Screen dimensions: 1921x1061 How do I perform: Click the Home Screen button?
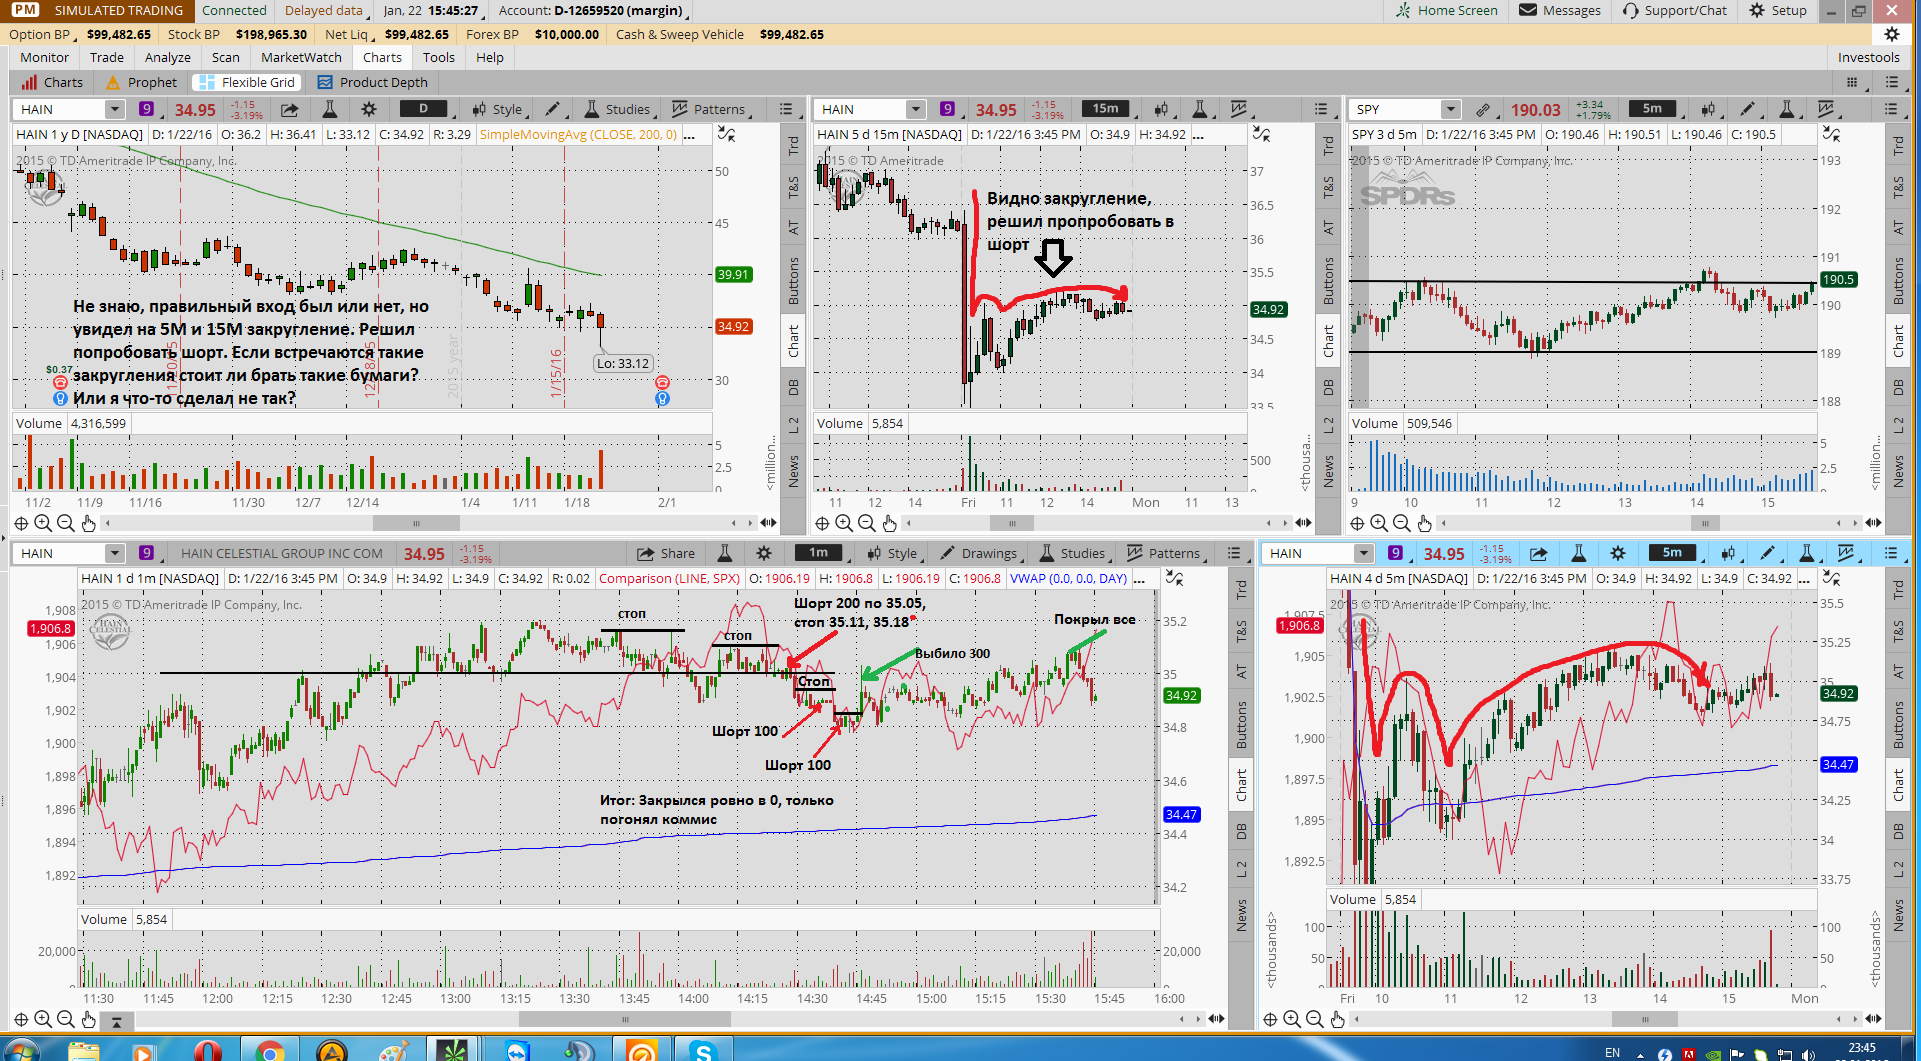click(x=1446, y=10)
